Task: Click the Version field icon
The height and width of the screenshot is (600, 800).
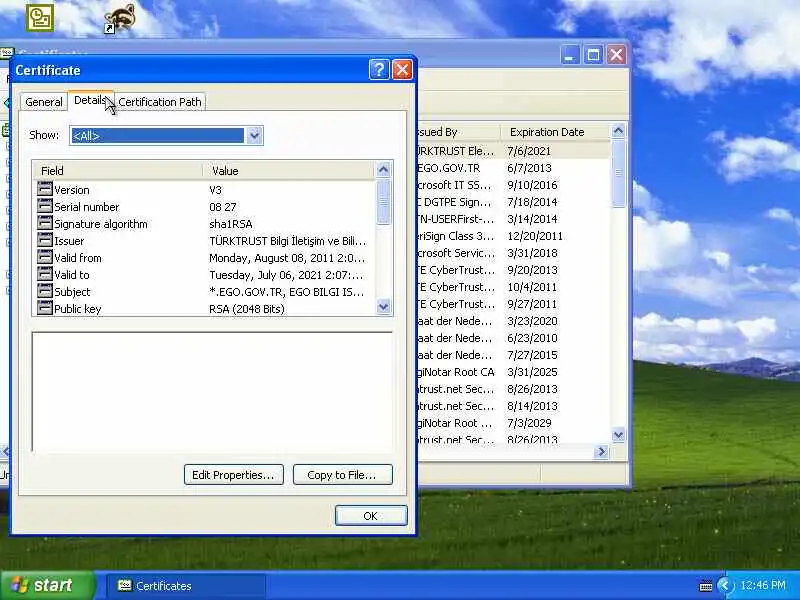Action: pyautogui.click(x=45, y=189)
